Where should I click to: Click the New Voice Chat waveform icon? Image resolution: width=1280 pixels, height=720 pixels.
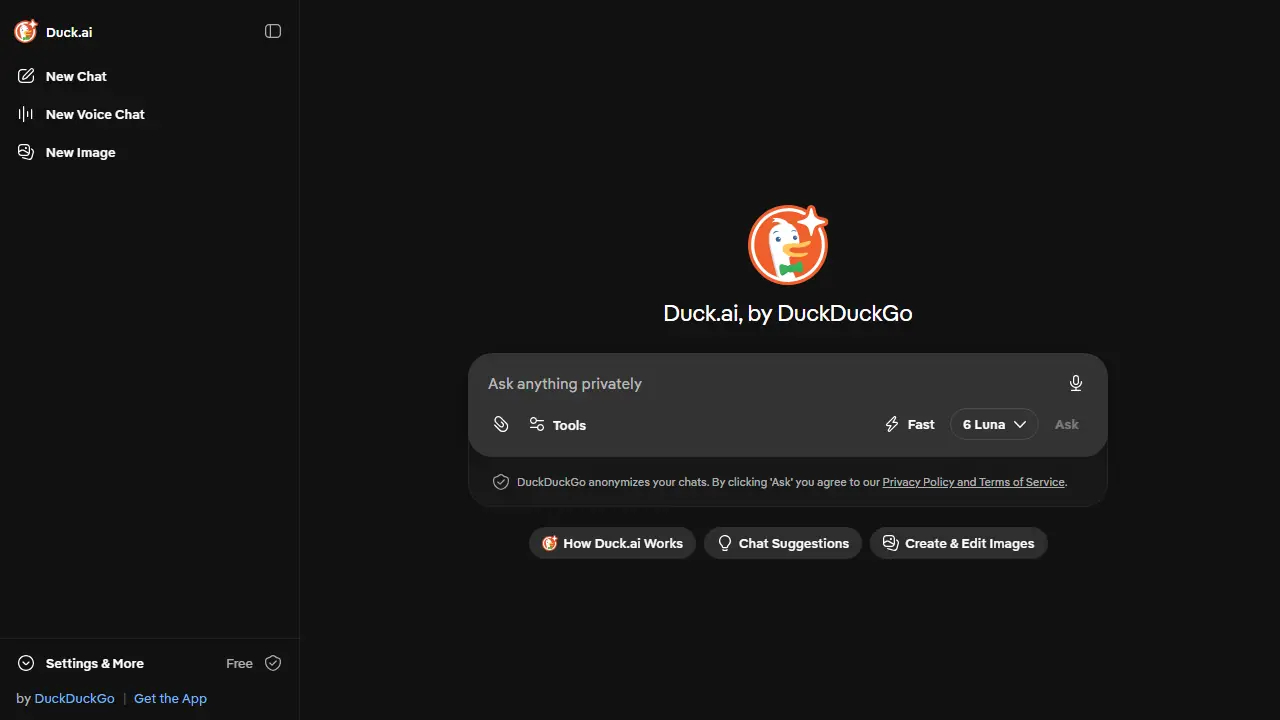(26, 114)
